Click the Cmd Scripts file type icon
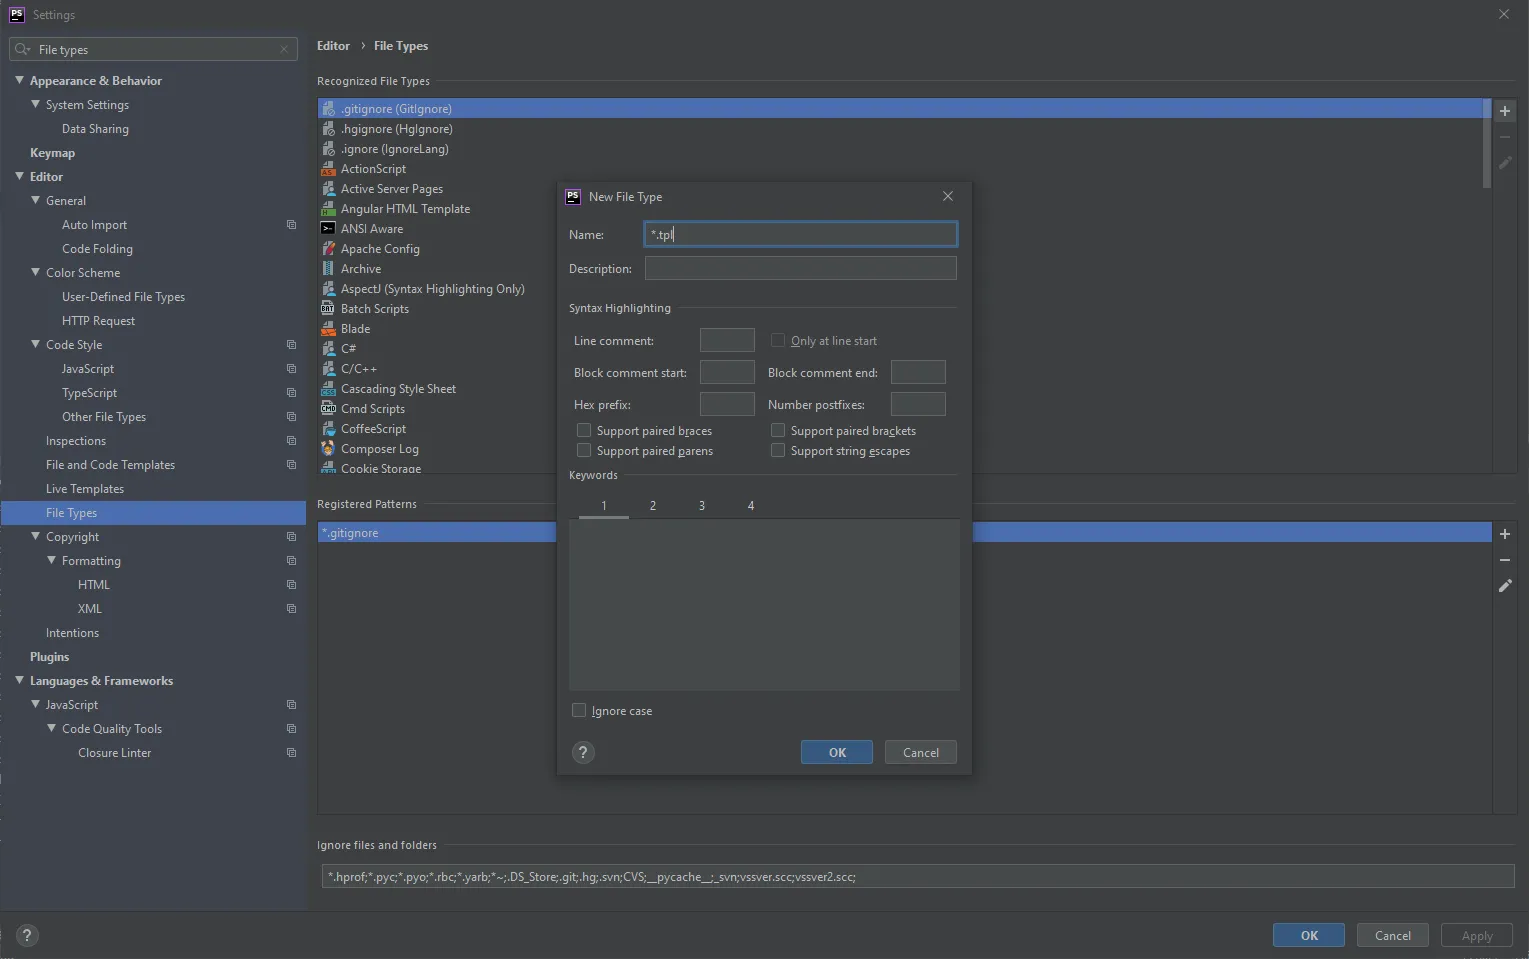1529x959 pixels. point(328,409)
